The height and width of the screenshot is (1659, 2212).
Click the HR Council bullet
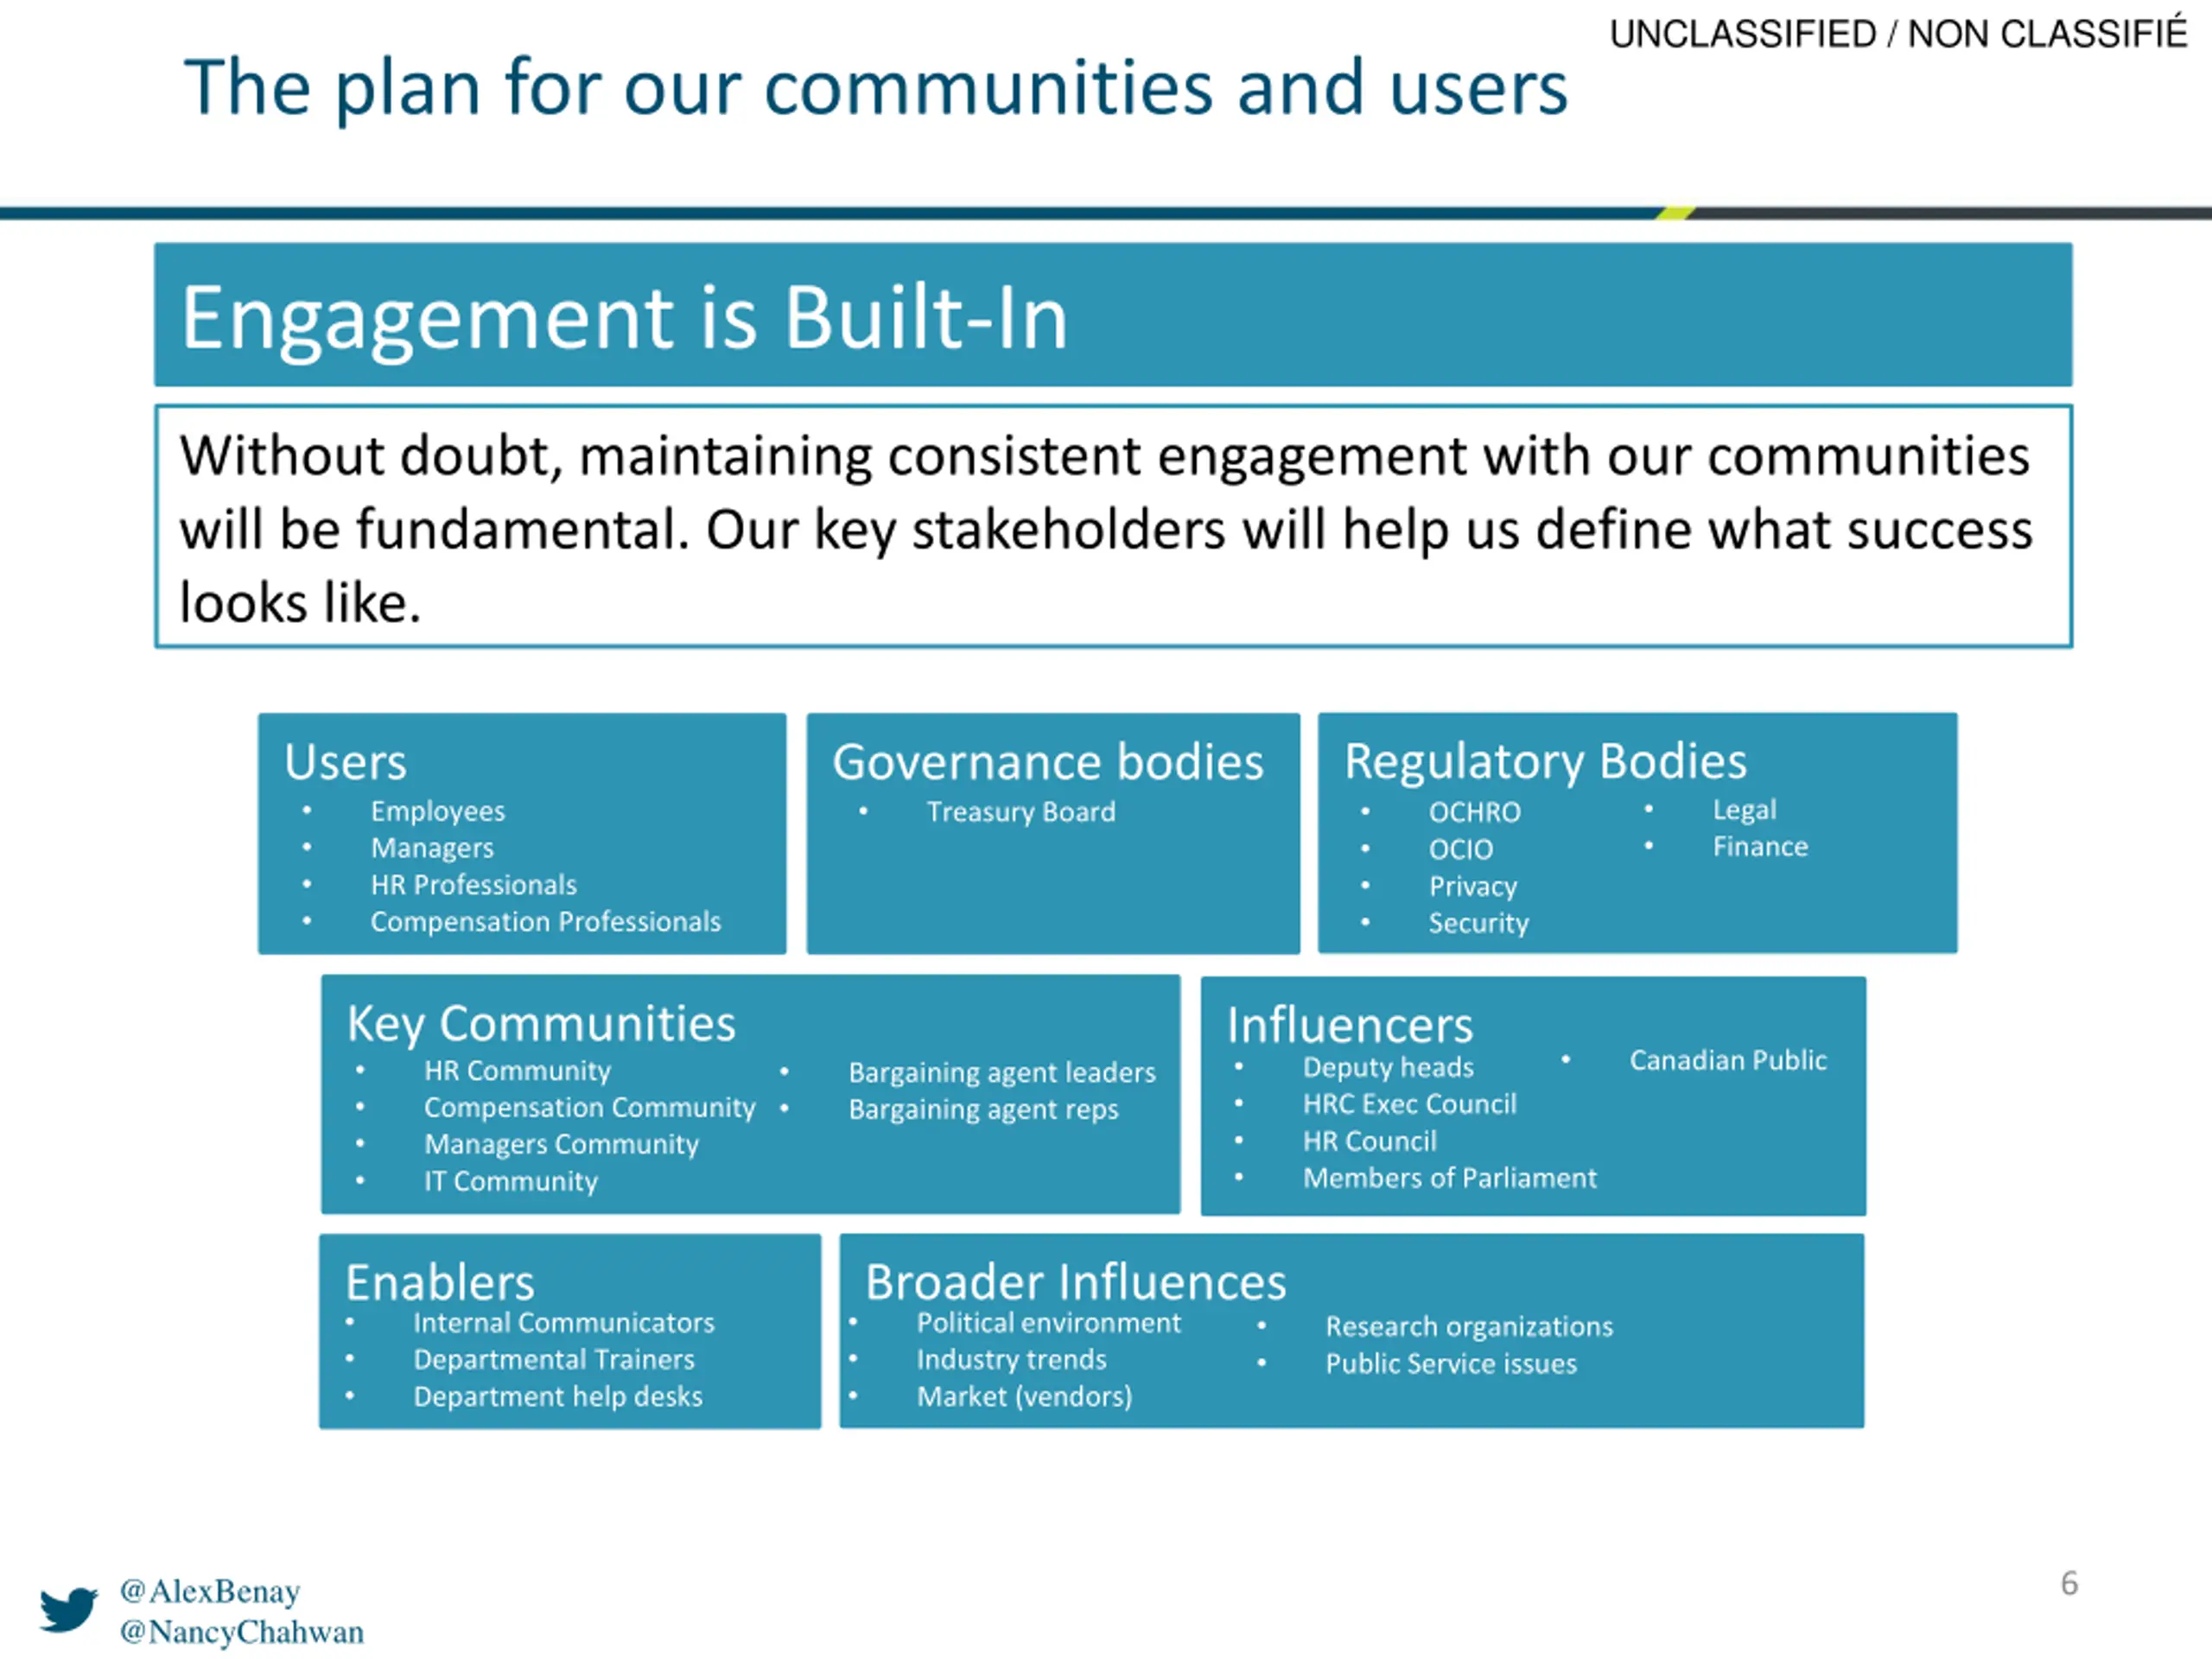[x=1370, y=1141]
